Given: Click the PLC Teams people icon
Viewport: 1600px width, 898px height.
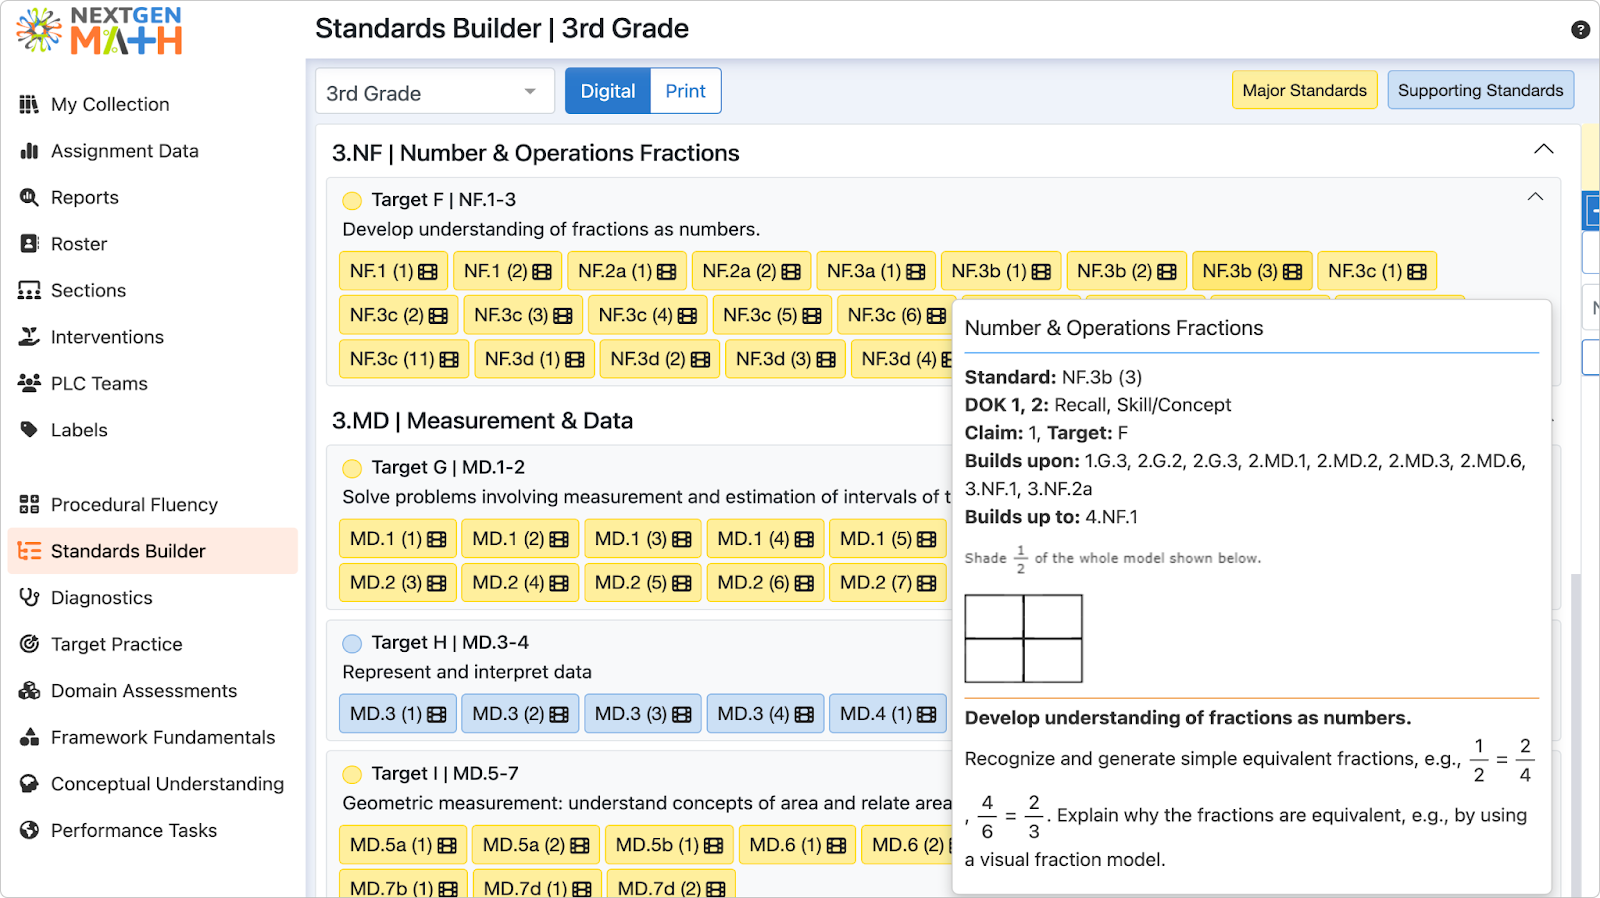Looking at the screenshot, I should coord(29,383).
